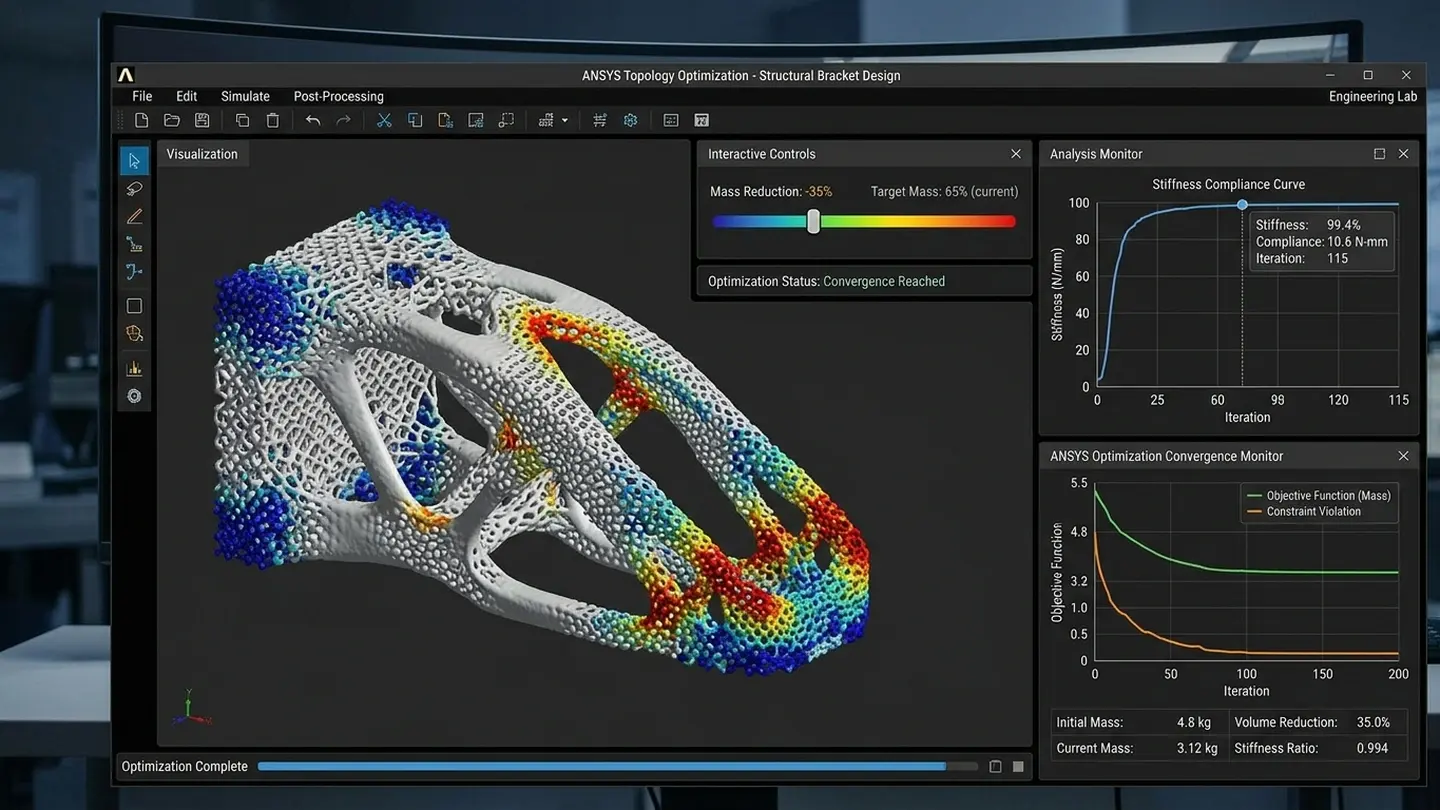The image size is (1440, 810).
Task: Click the Convergence Reached status text
Action: coord(884,281)
